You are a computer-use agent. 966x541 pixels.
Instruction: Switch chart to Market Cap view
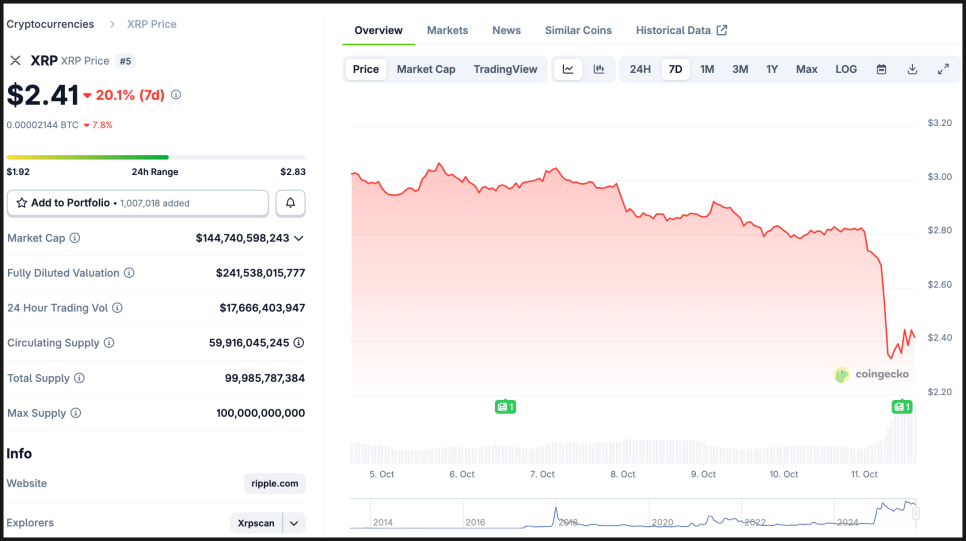coord(426,69)
